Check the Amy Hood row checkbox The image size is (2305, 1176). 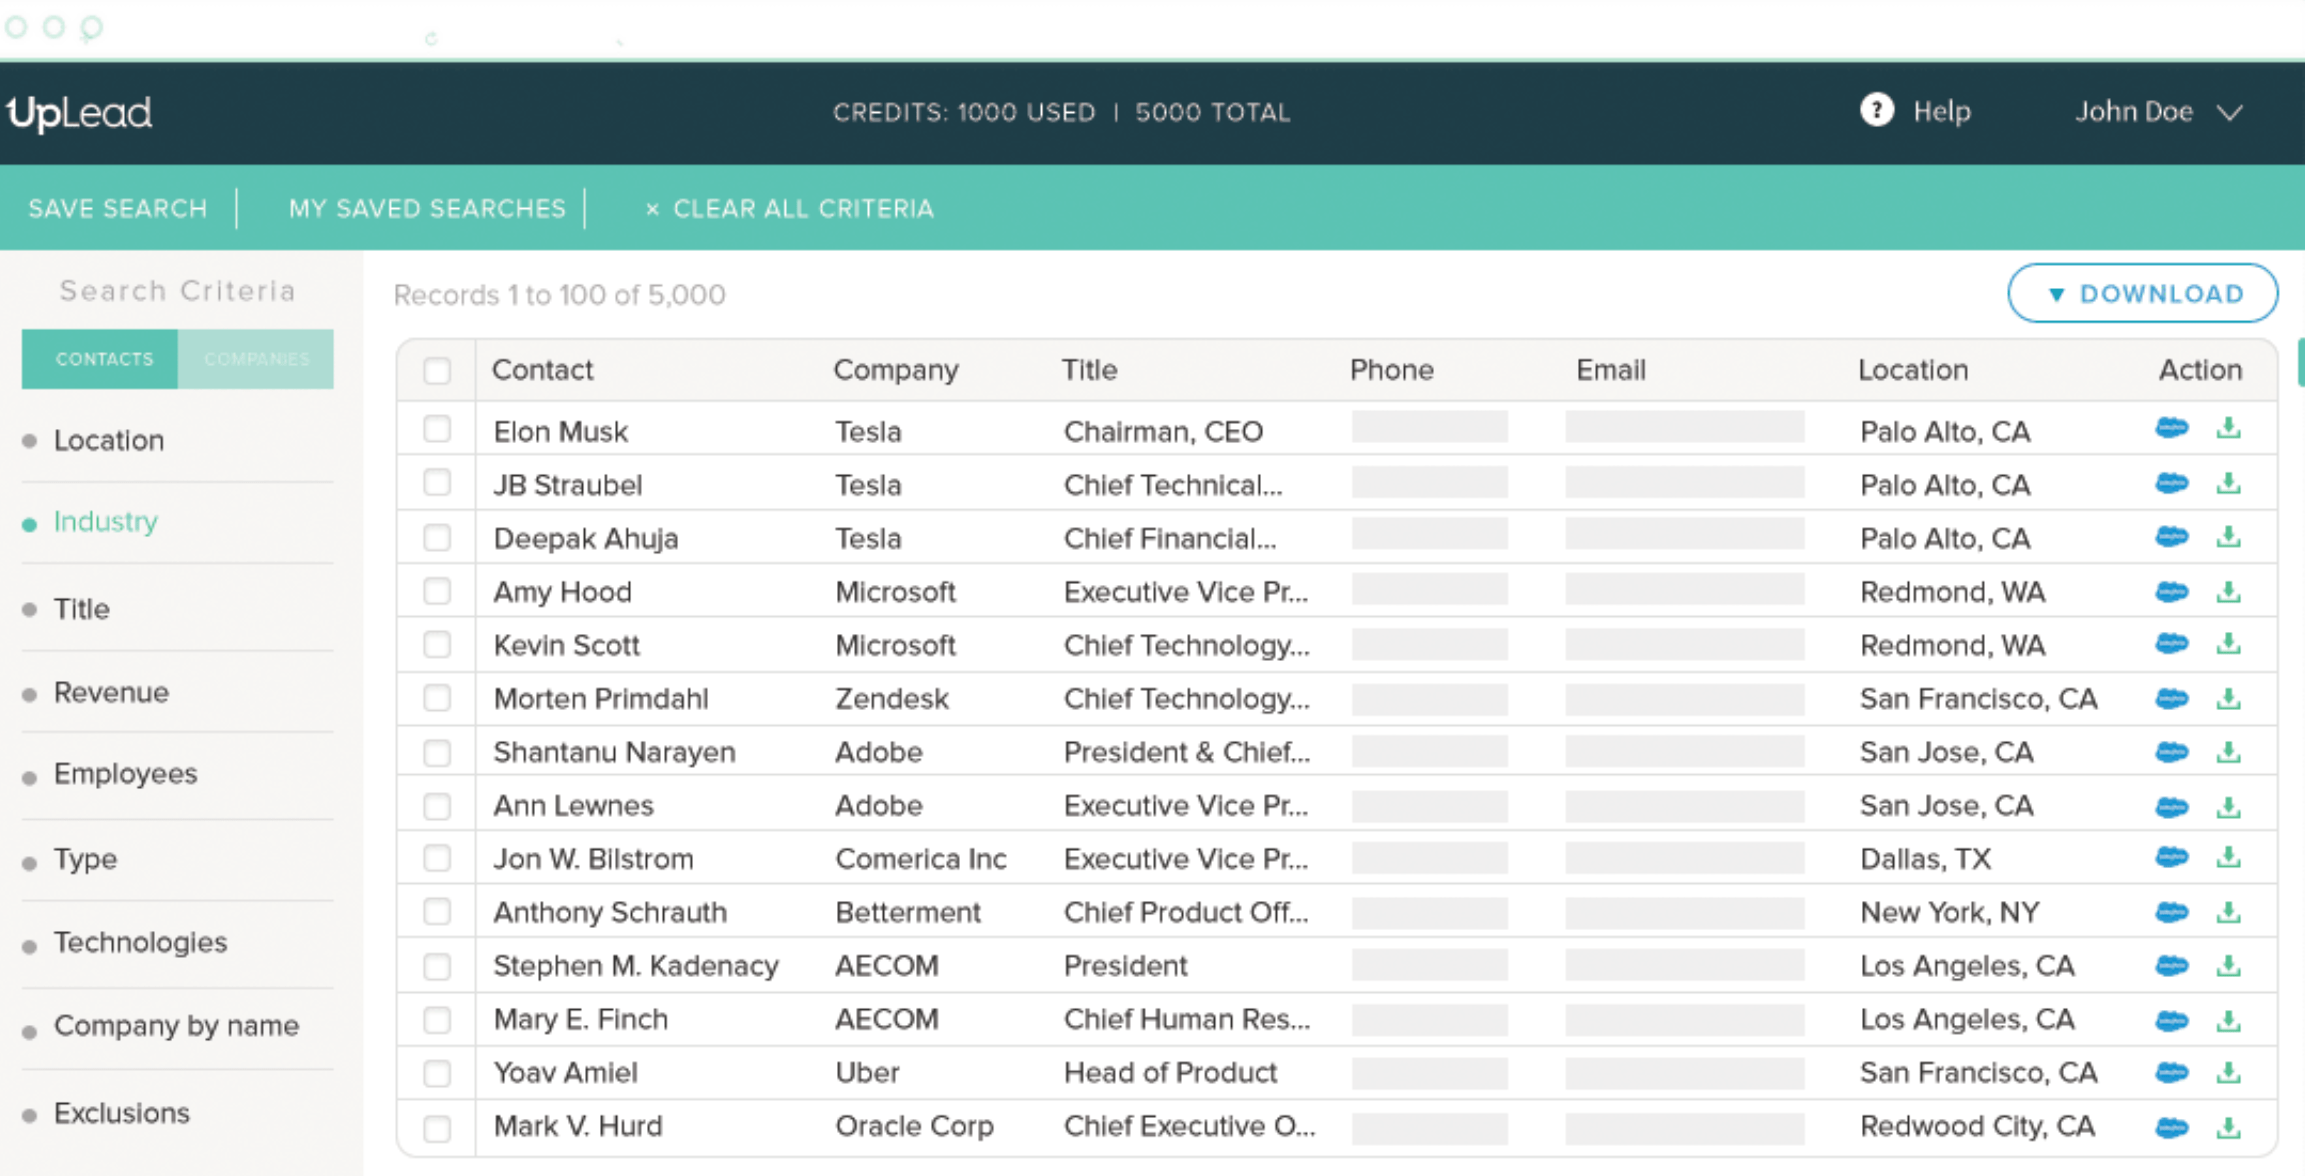click(437, 591)
